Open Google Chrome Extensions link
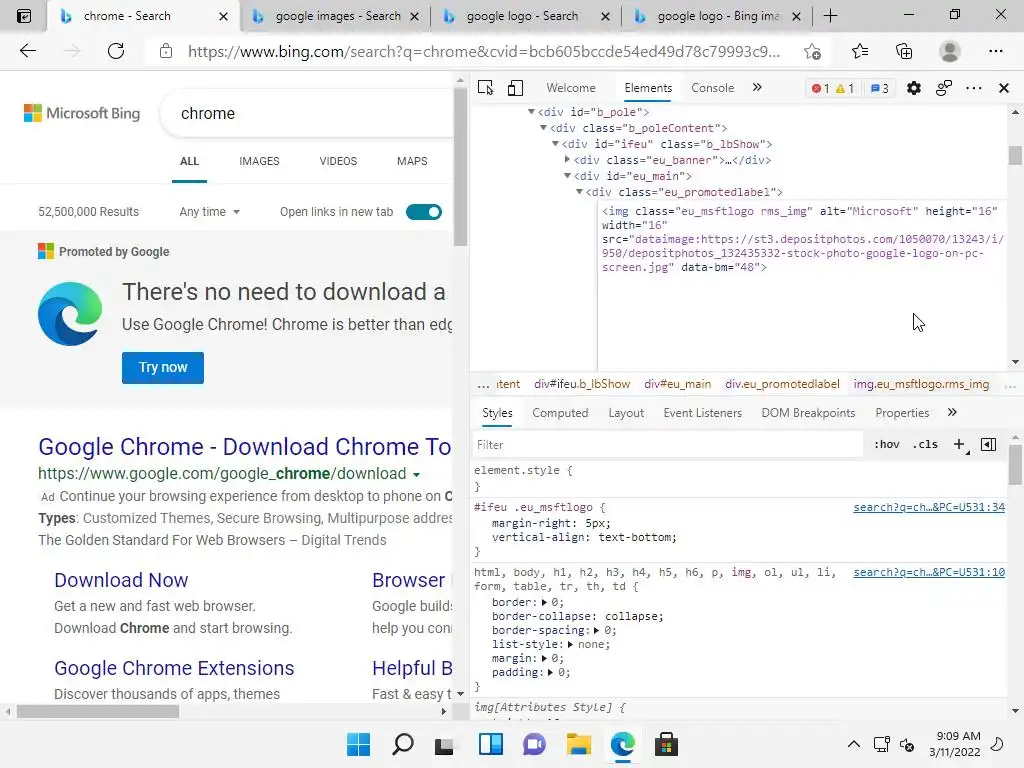 pyautogui.click(x=174, y=668)
